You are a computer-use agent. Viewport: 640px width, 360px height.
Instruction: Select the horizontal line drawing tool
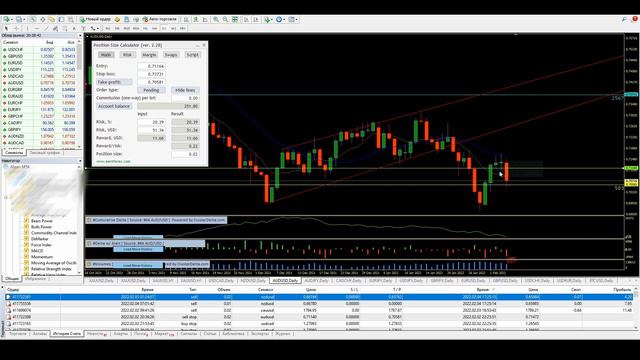(37, 28)
